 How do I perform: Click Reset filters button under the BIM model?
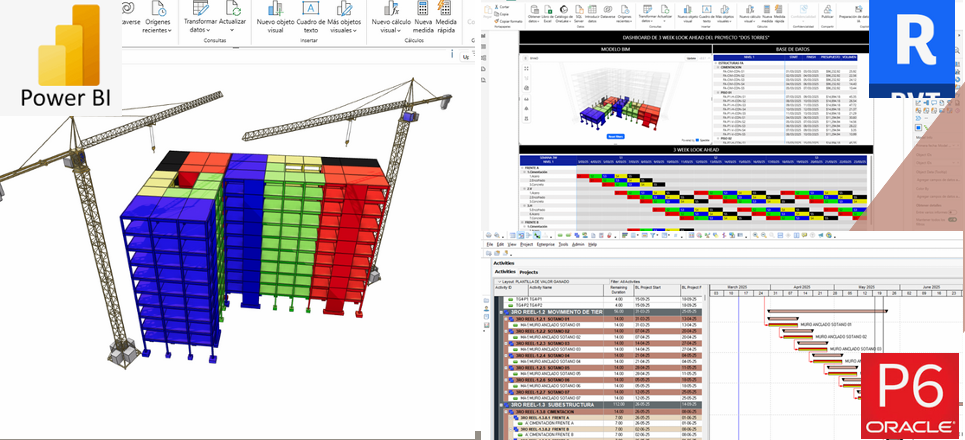pos(615,137)
